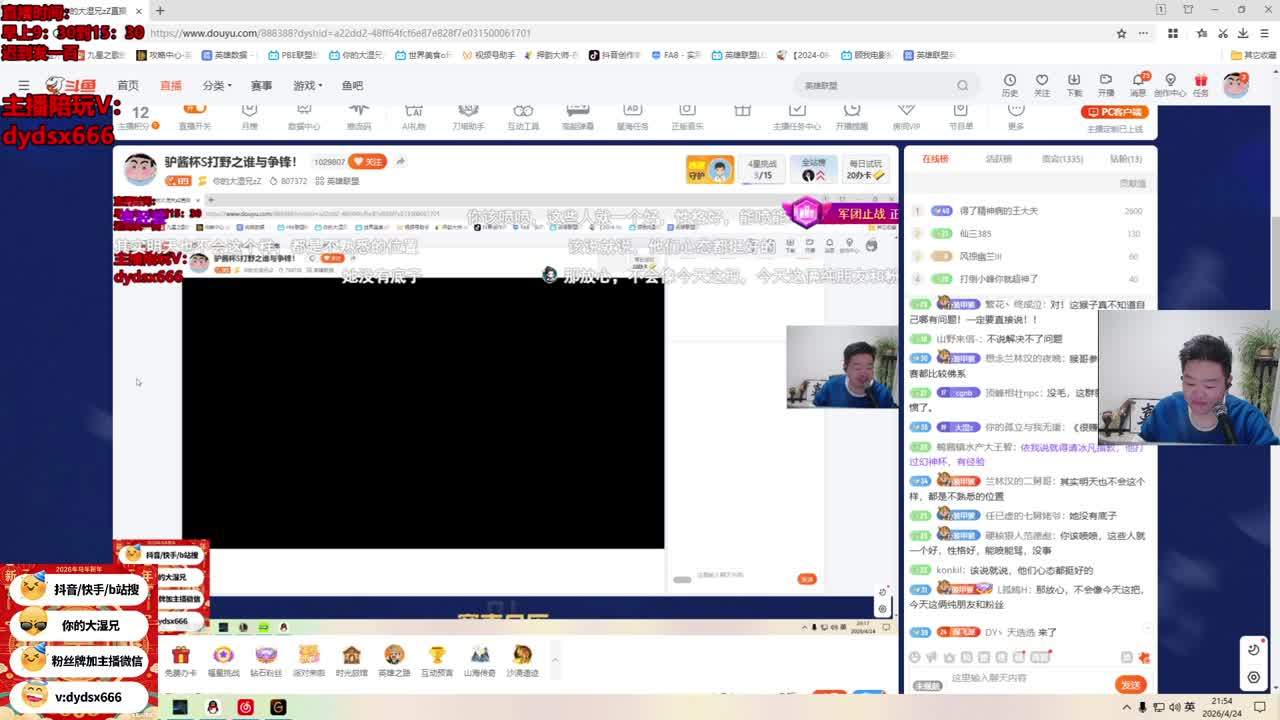
Task: Open the 时光旅馆 house icon
Action: tap(351, 659)
